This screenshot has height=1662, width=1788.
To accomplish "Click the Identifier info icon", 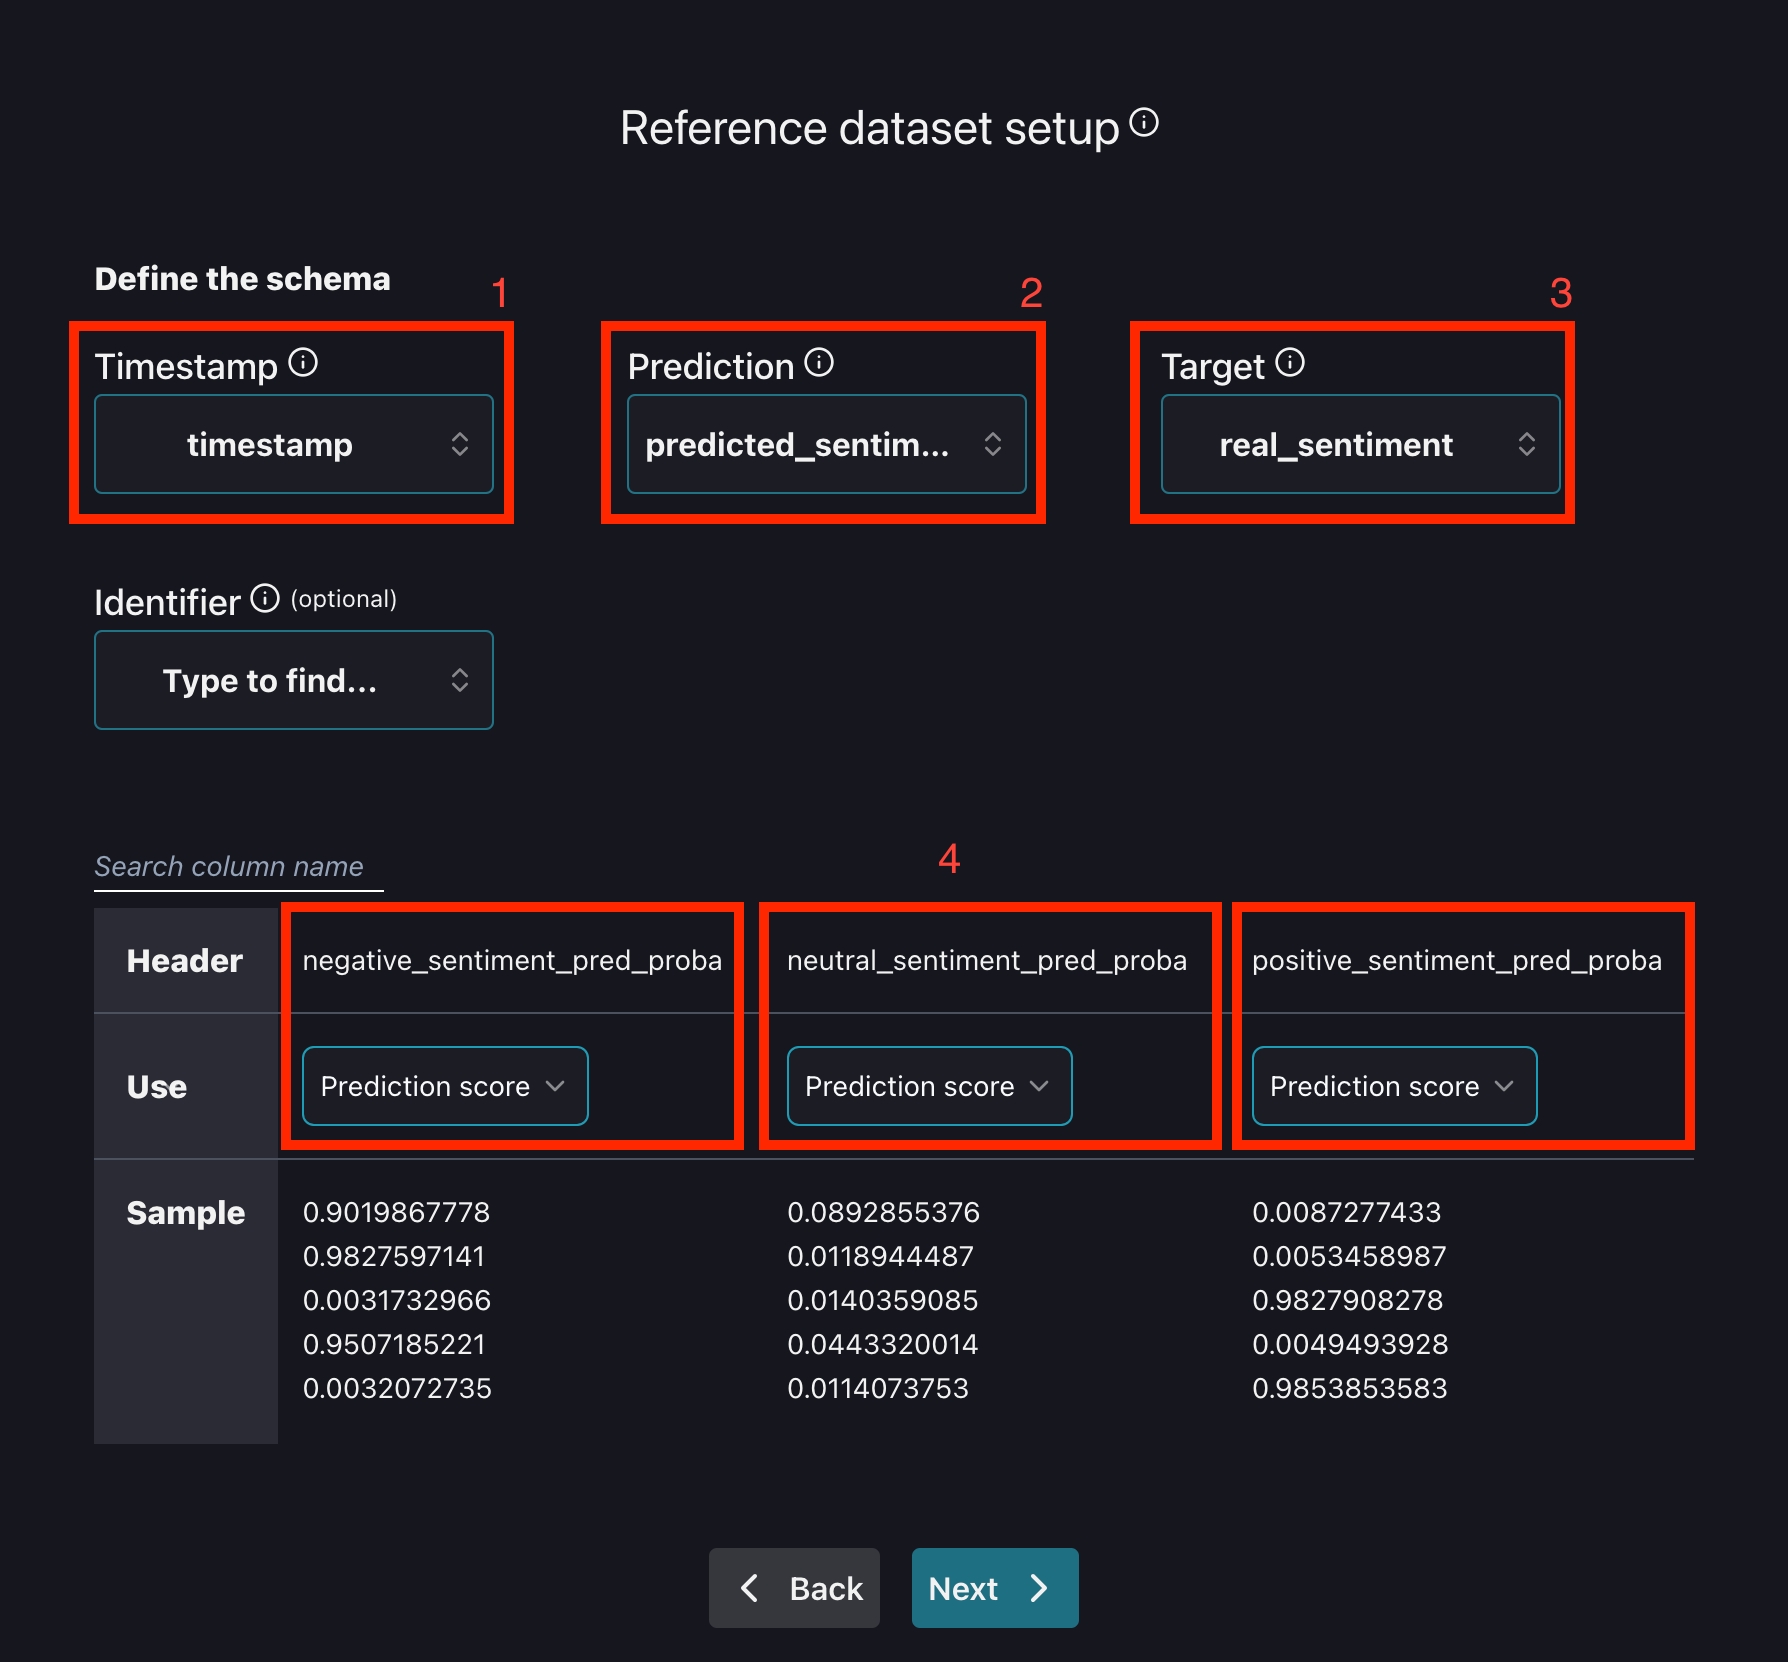I will coord(264,598).
